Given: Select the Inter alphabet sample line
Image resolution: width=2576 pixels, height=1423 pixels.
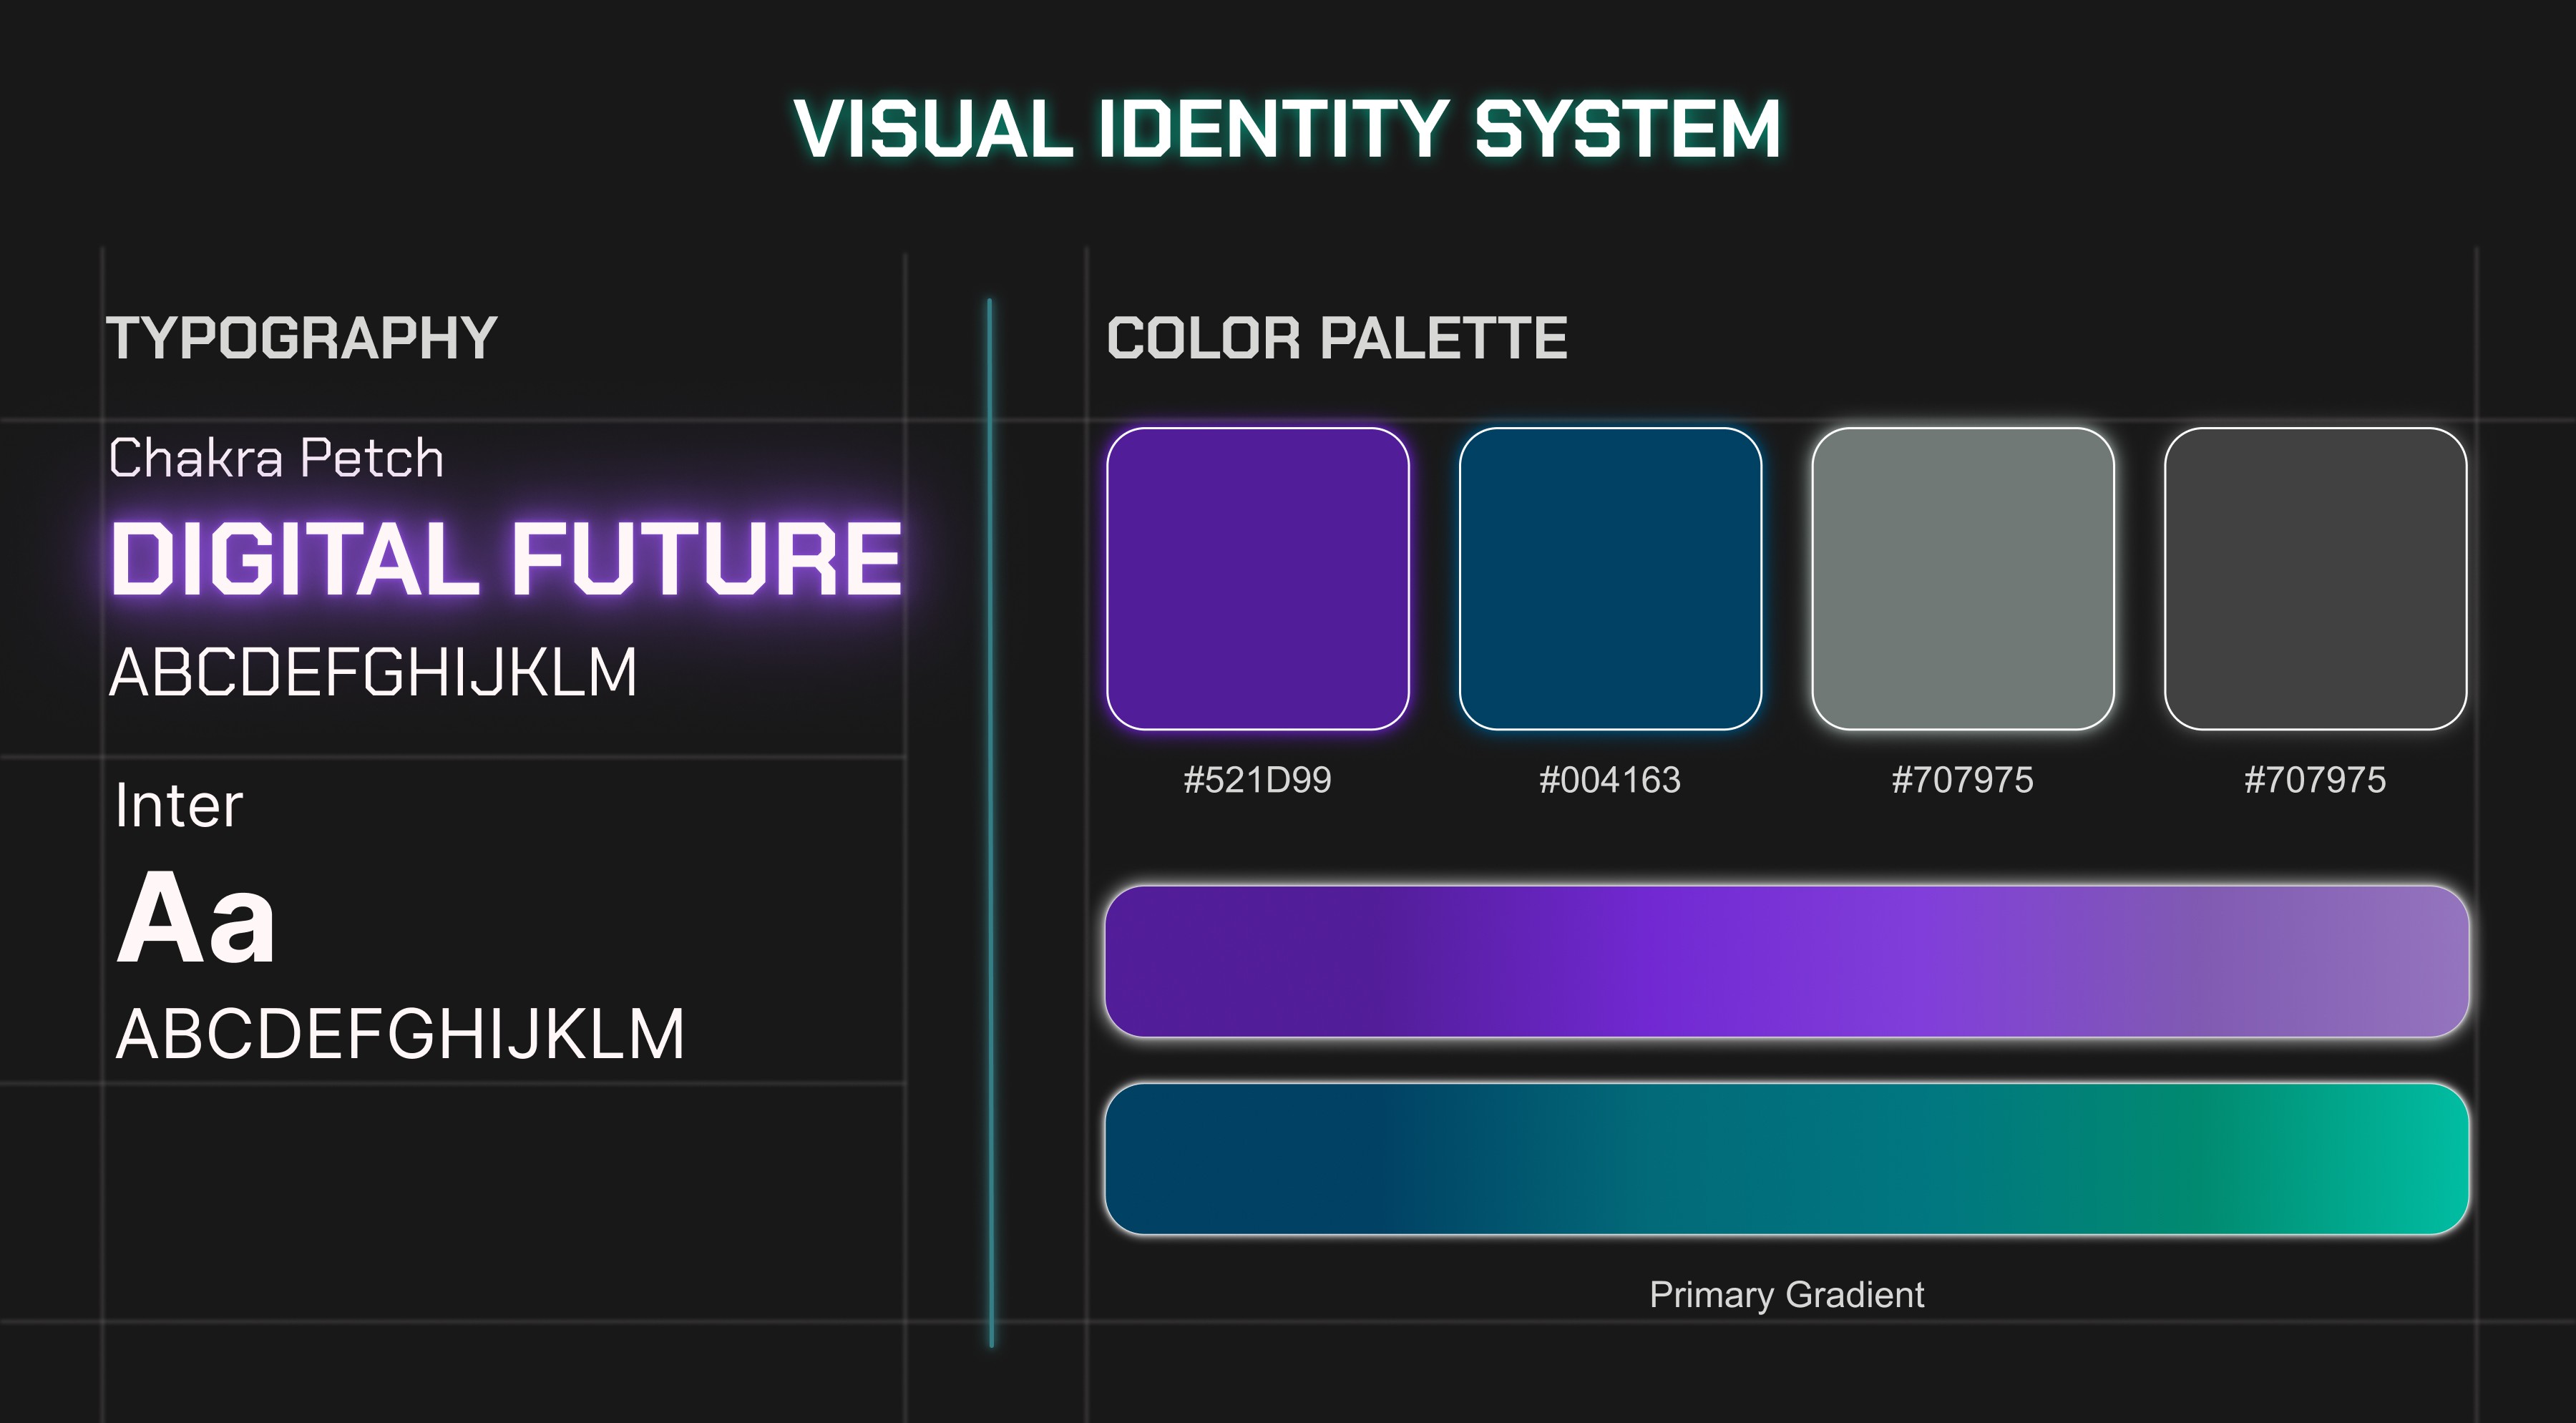Looking at the screenshot, I should pos(400,1034).
